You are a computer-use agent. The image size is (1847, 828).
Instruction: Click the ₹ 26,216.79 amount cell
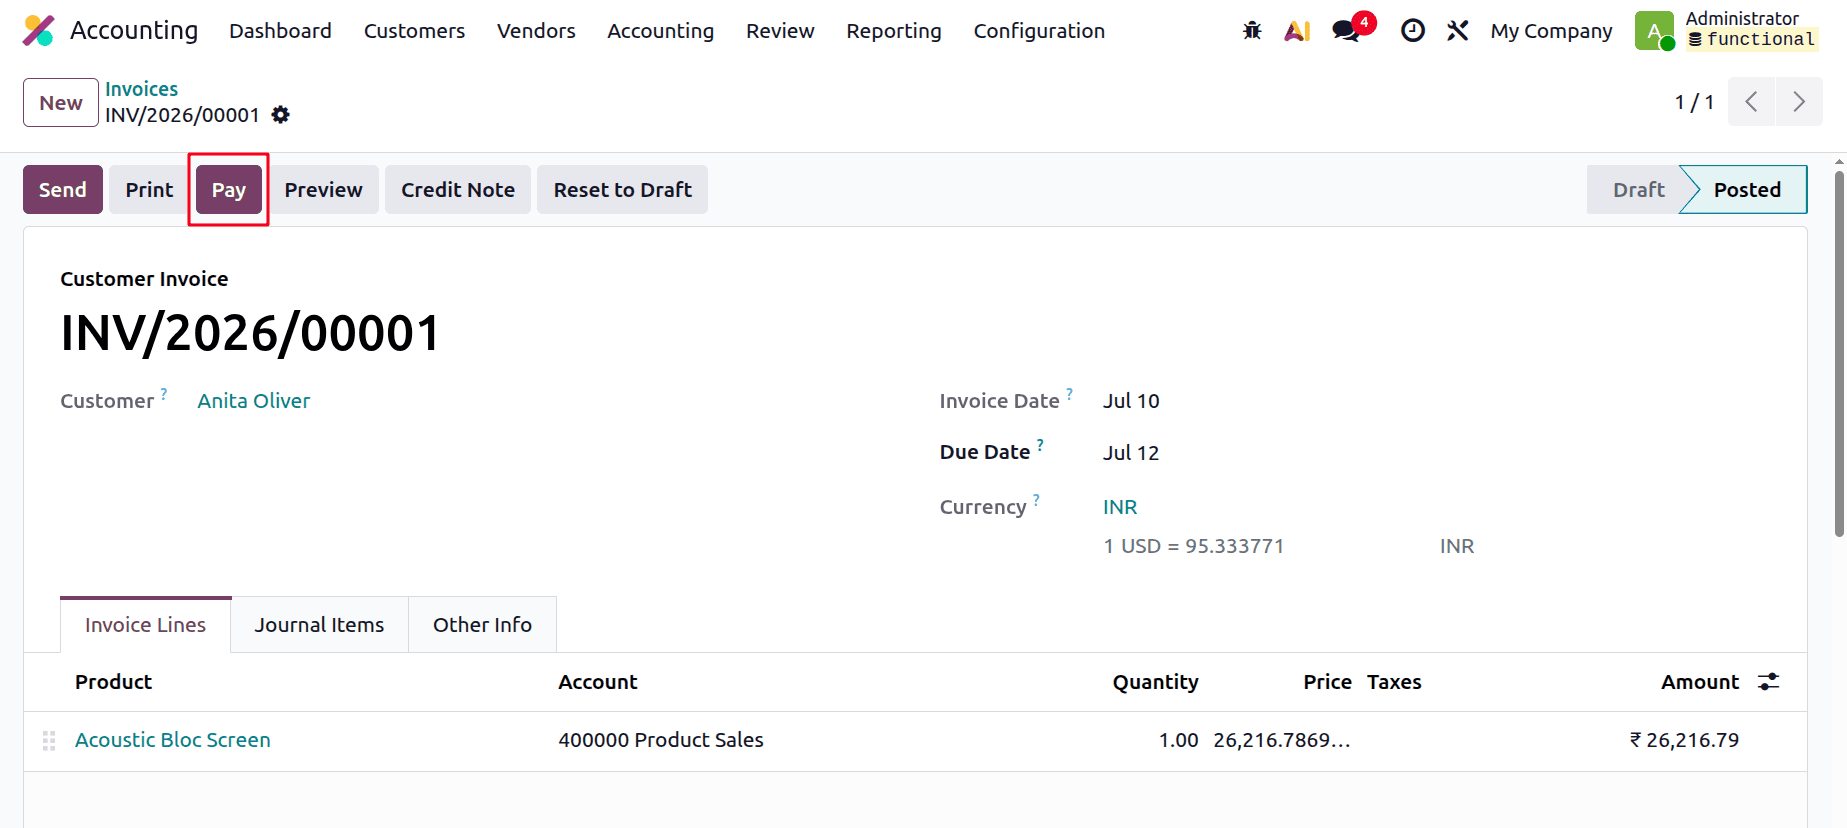point(1684,740)
